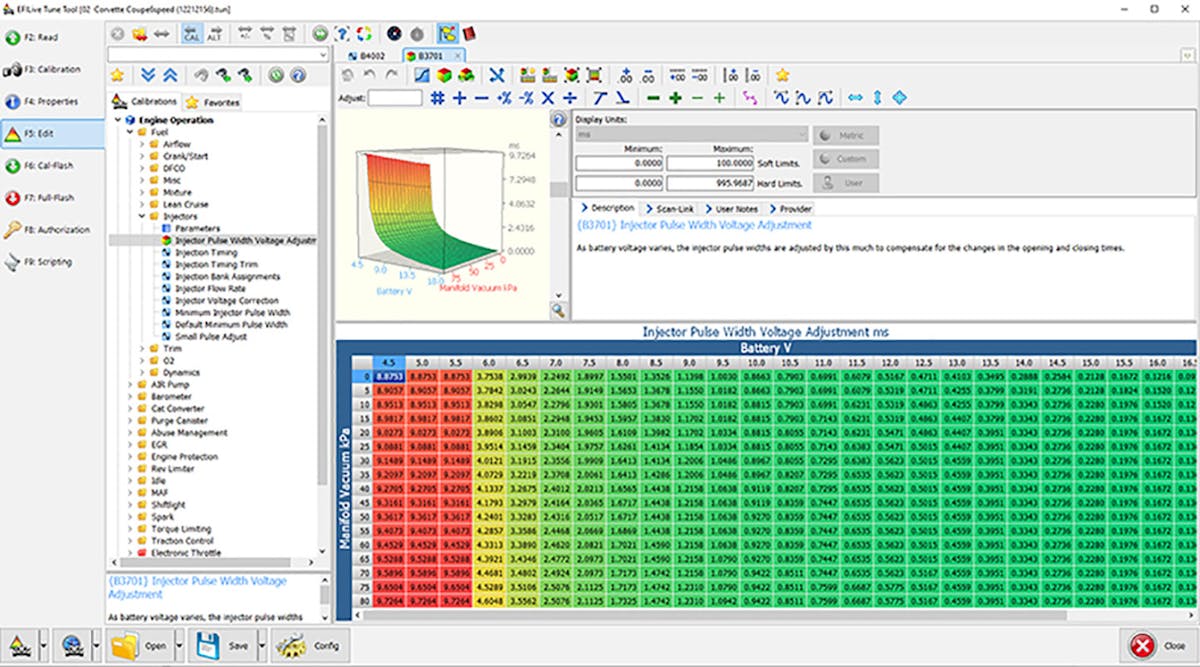The height and width of the screenshot is (667, 1200).
Task: Toggle the CAL calibration view button
Action: point(191,34)
